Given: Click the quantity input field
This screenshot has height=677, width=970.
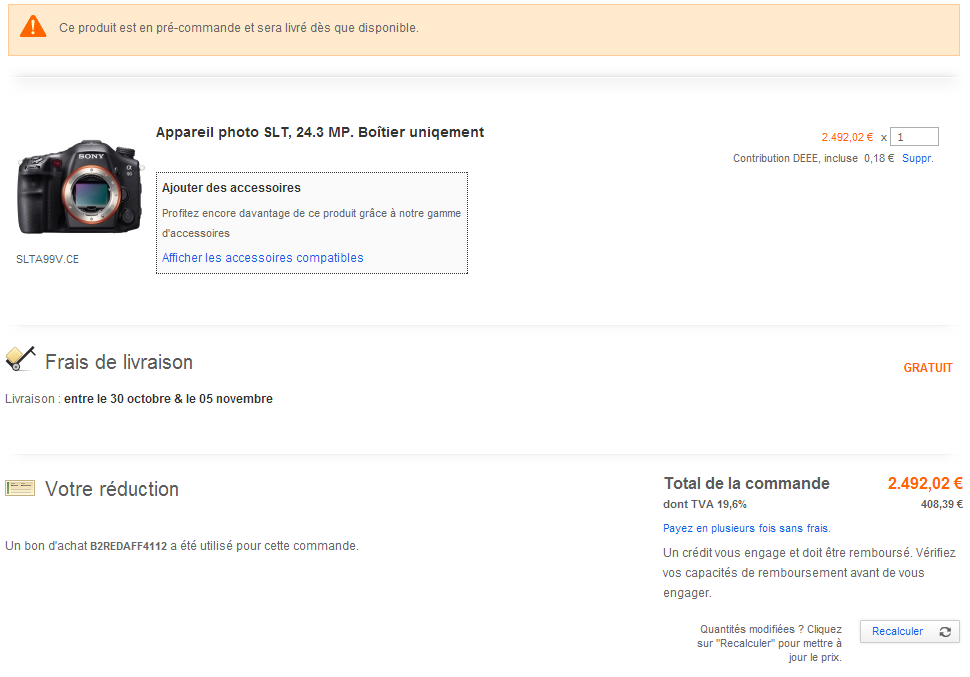Looking at the screenshot, I should (x=915, y=137).
